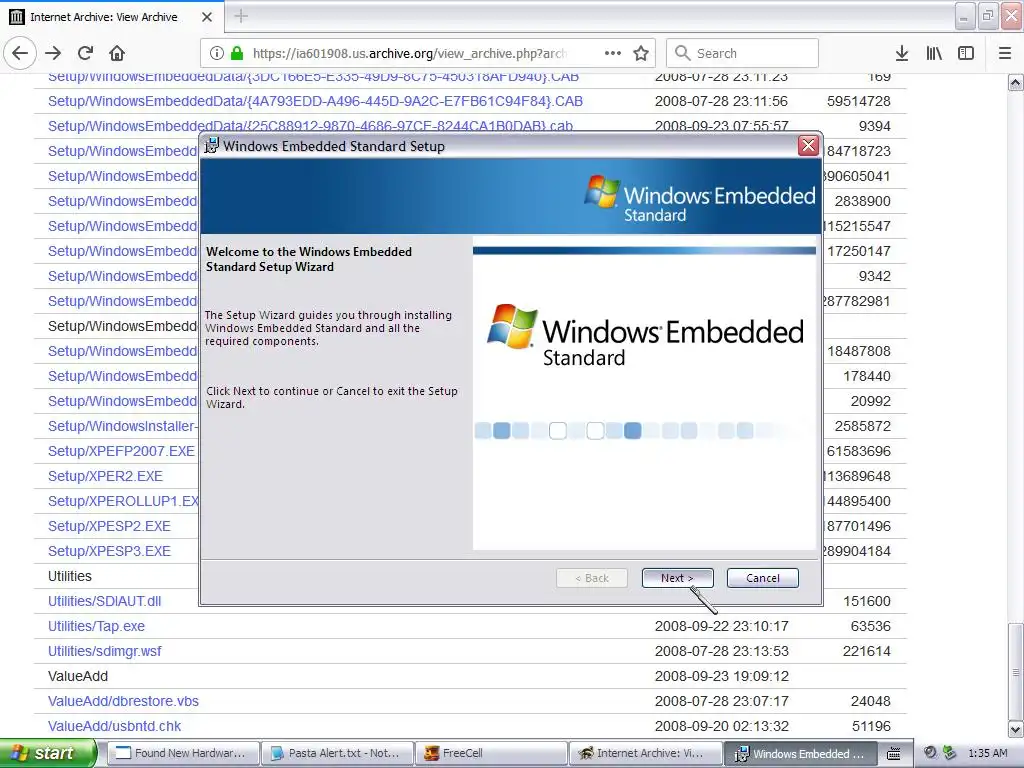Show site information icon
1024x768 pixels.
click(x=217, y=53)
